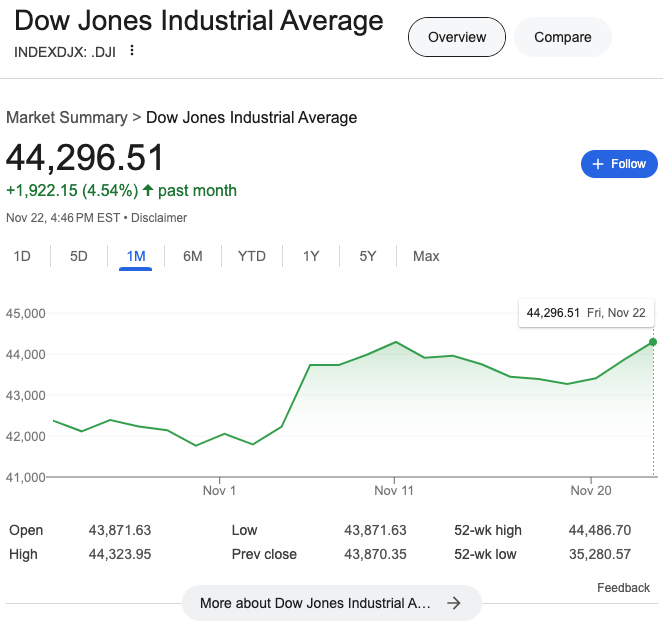This screenshot has height=628, width=663.
Task: Open the three-dot options menu beside .DJI
Action: pos(131,51)
